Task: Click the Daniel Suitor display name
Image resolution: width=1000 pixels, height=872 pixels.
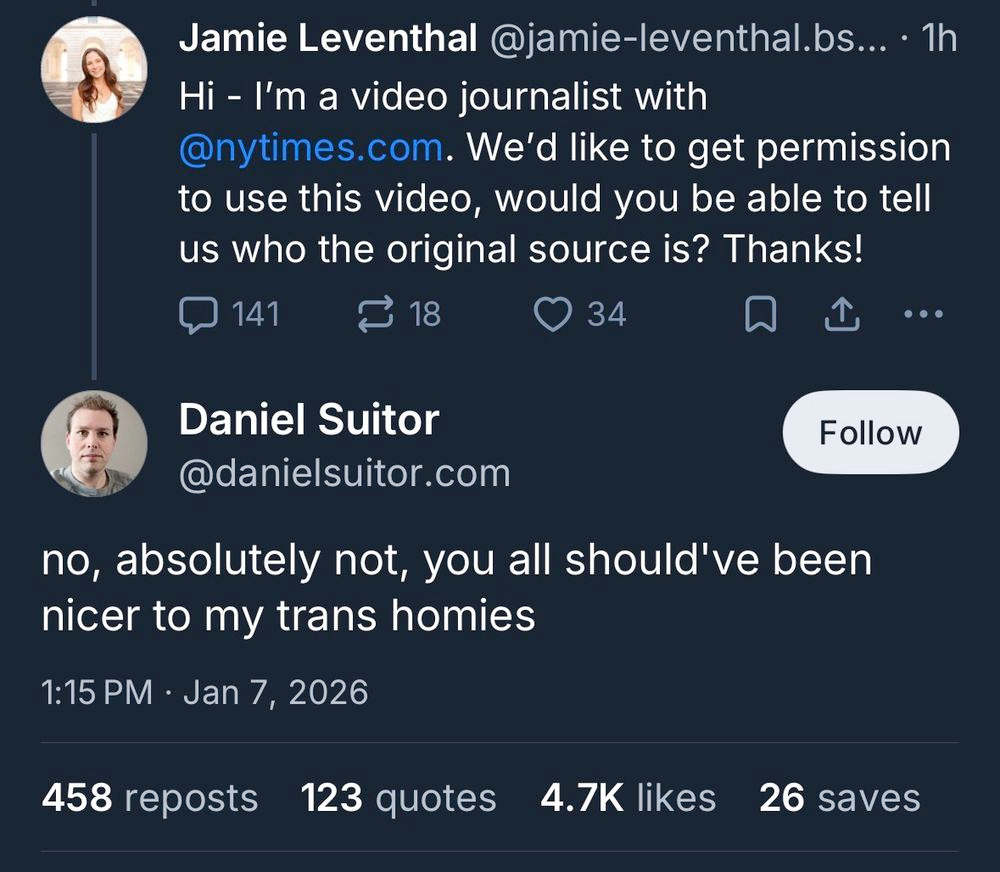Action: (308, 420)
